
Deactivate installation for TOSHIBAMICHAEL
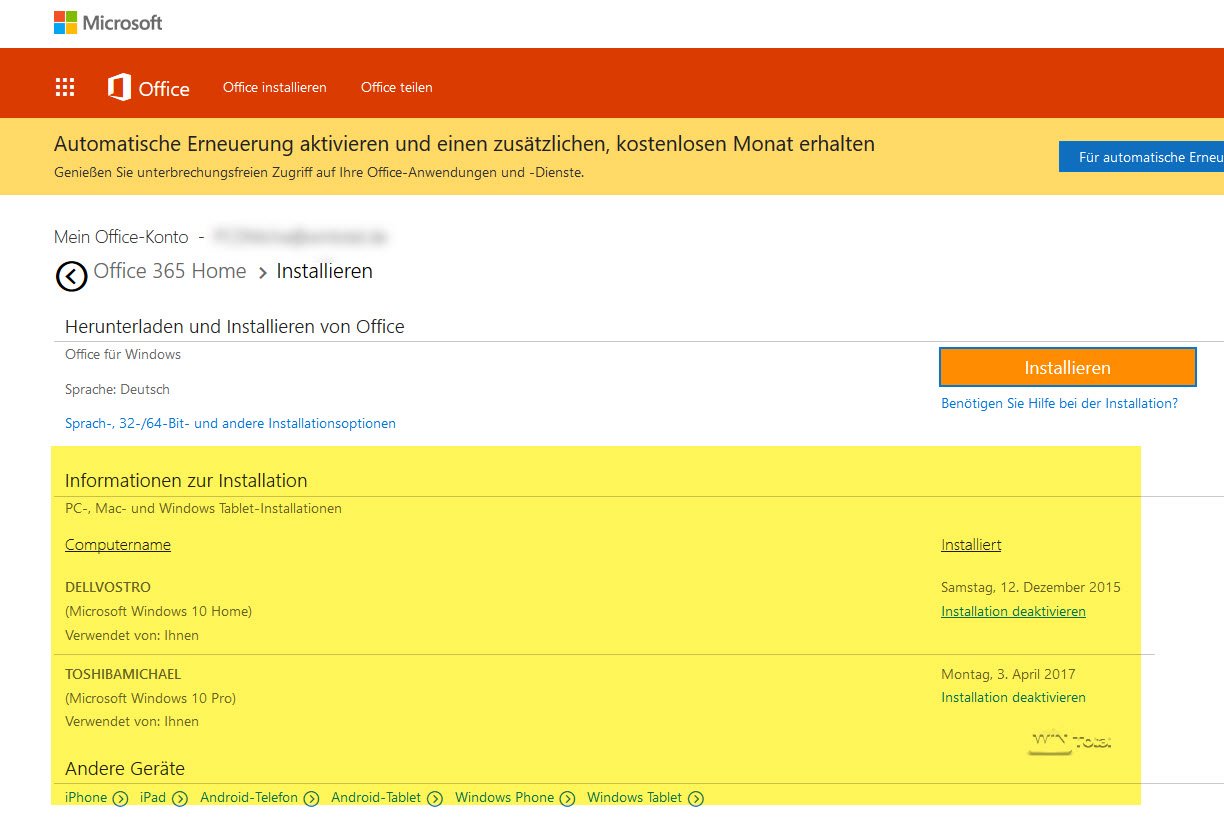[x=1013, y=697]
